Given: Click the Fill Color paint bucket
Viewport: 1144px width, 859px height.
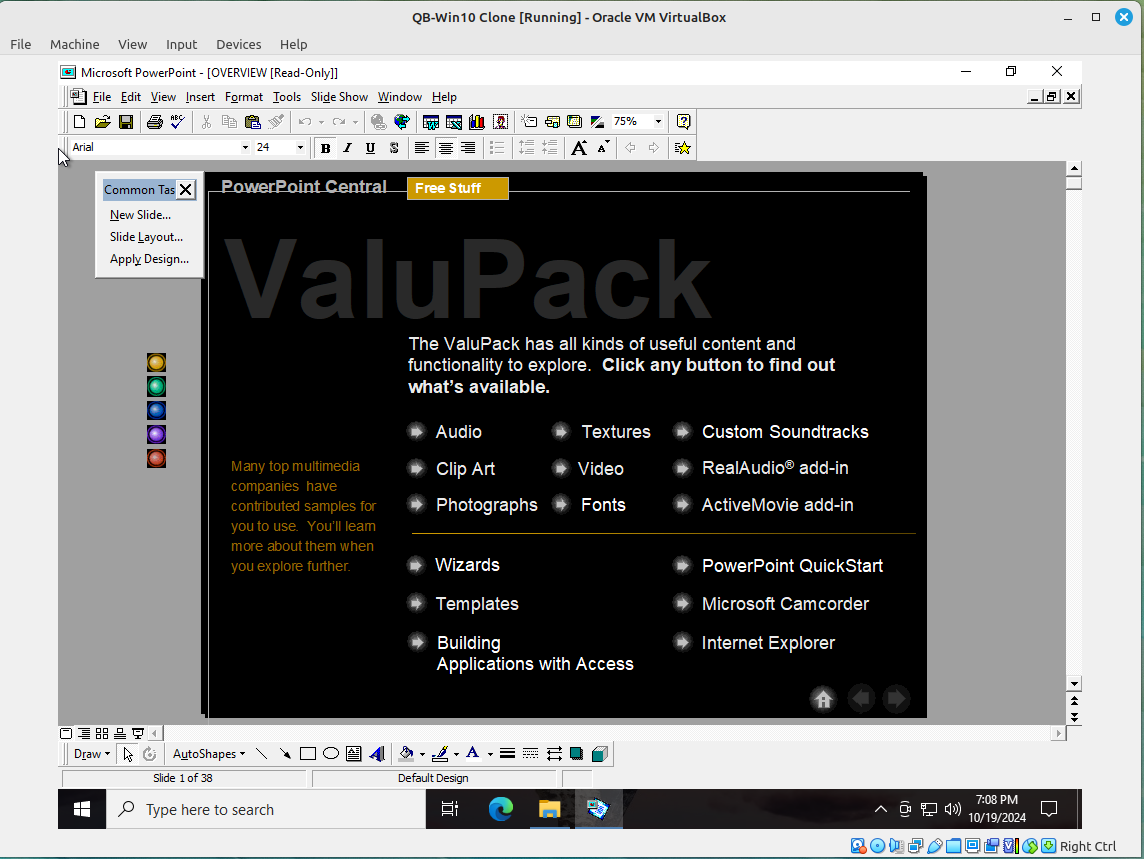Looking at the screenshot, I should pyautogui.click(x=406, y=754).
